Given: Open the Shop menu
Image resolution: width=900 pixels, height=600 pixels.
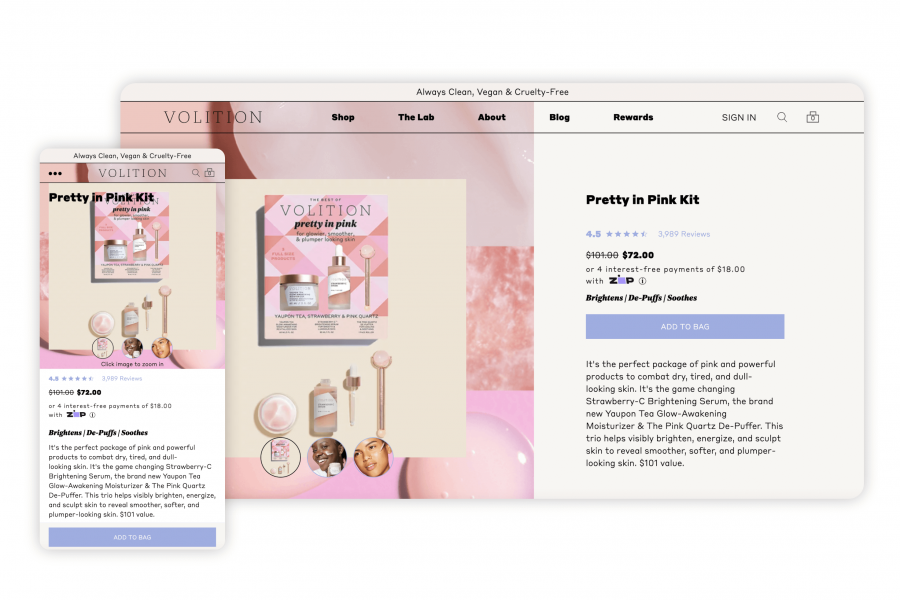Looking at the screenshot, I should coord(343,117).
